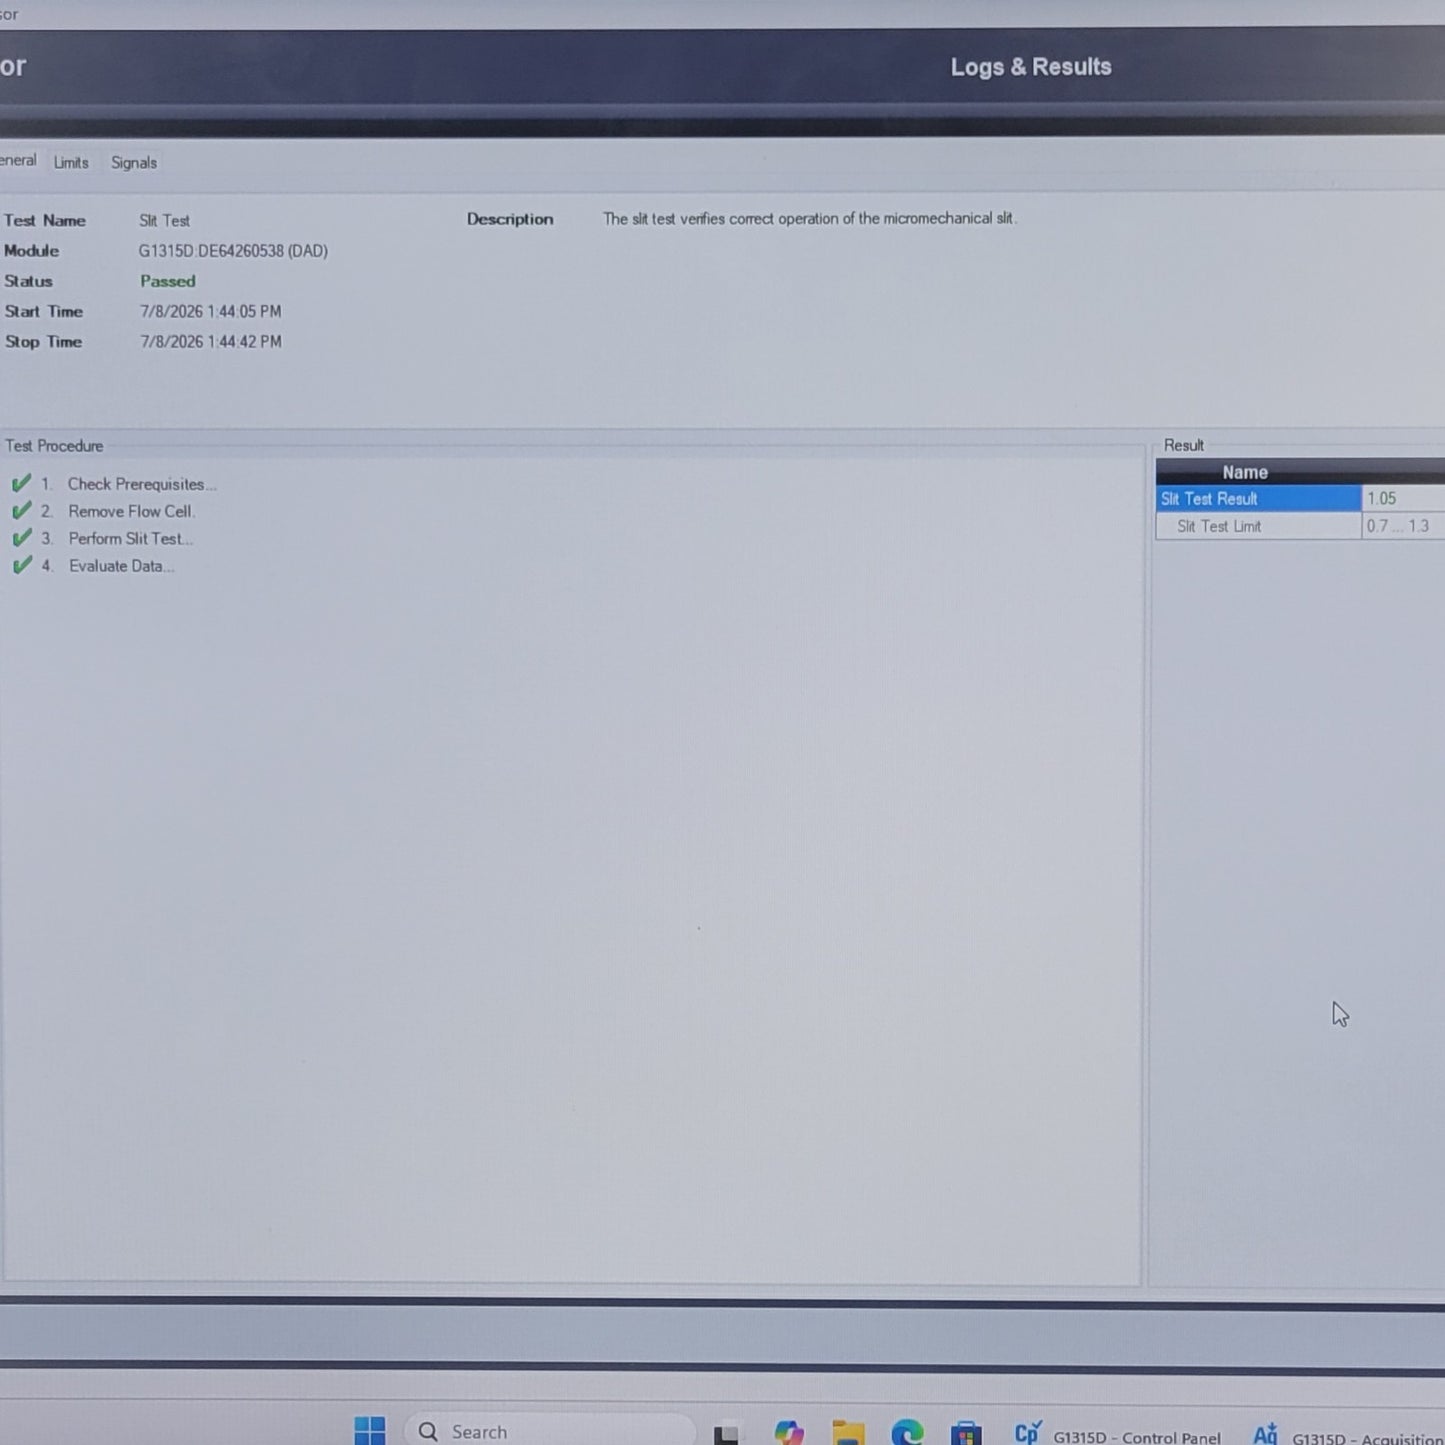The image size is (1445, 1445).
Task: Click the green checkmark beside Remove Flow Cell
Action: (22, 511)
